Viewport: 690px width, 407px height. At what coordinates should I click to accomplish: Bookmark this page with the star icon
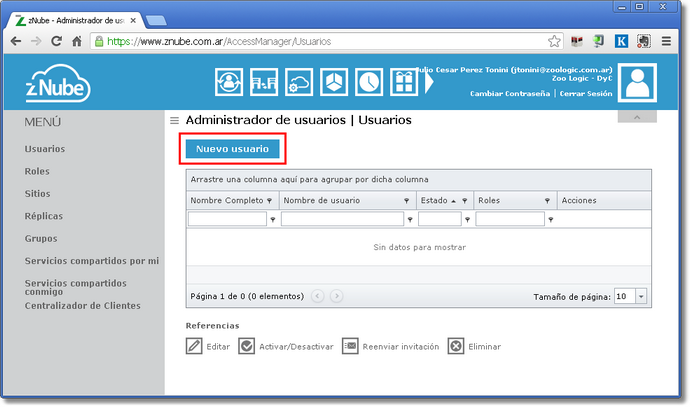point(554,42)
